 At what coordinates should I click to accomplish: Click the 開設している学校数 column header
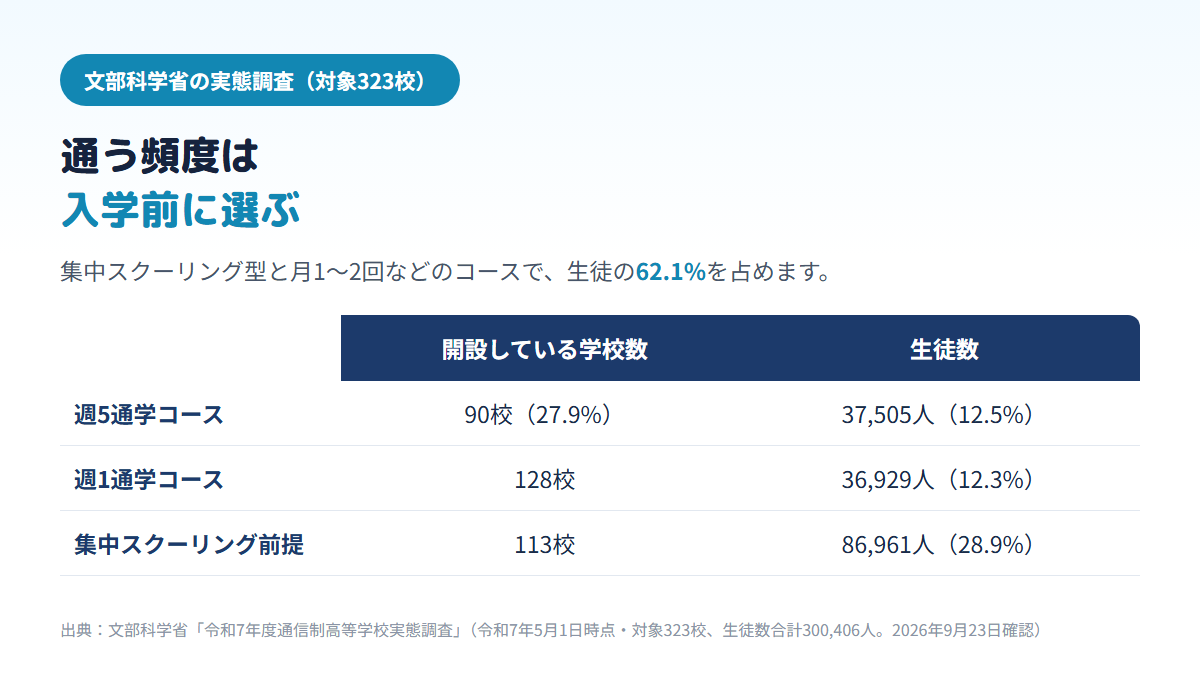[545, 349]
